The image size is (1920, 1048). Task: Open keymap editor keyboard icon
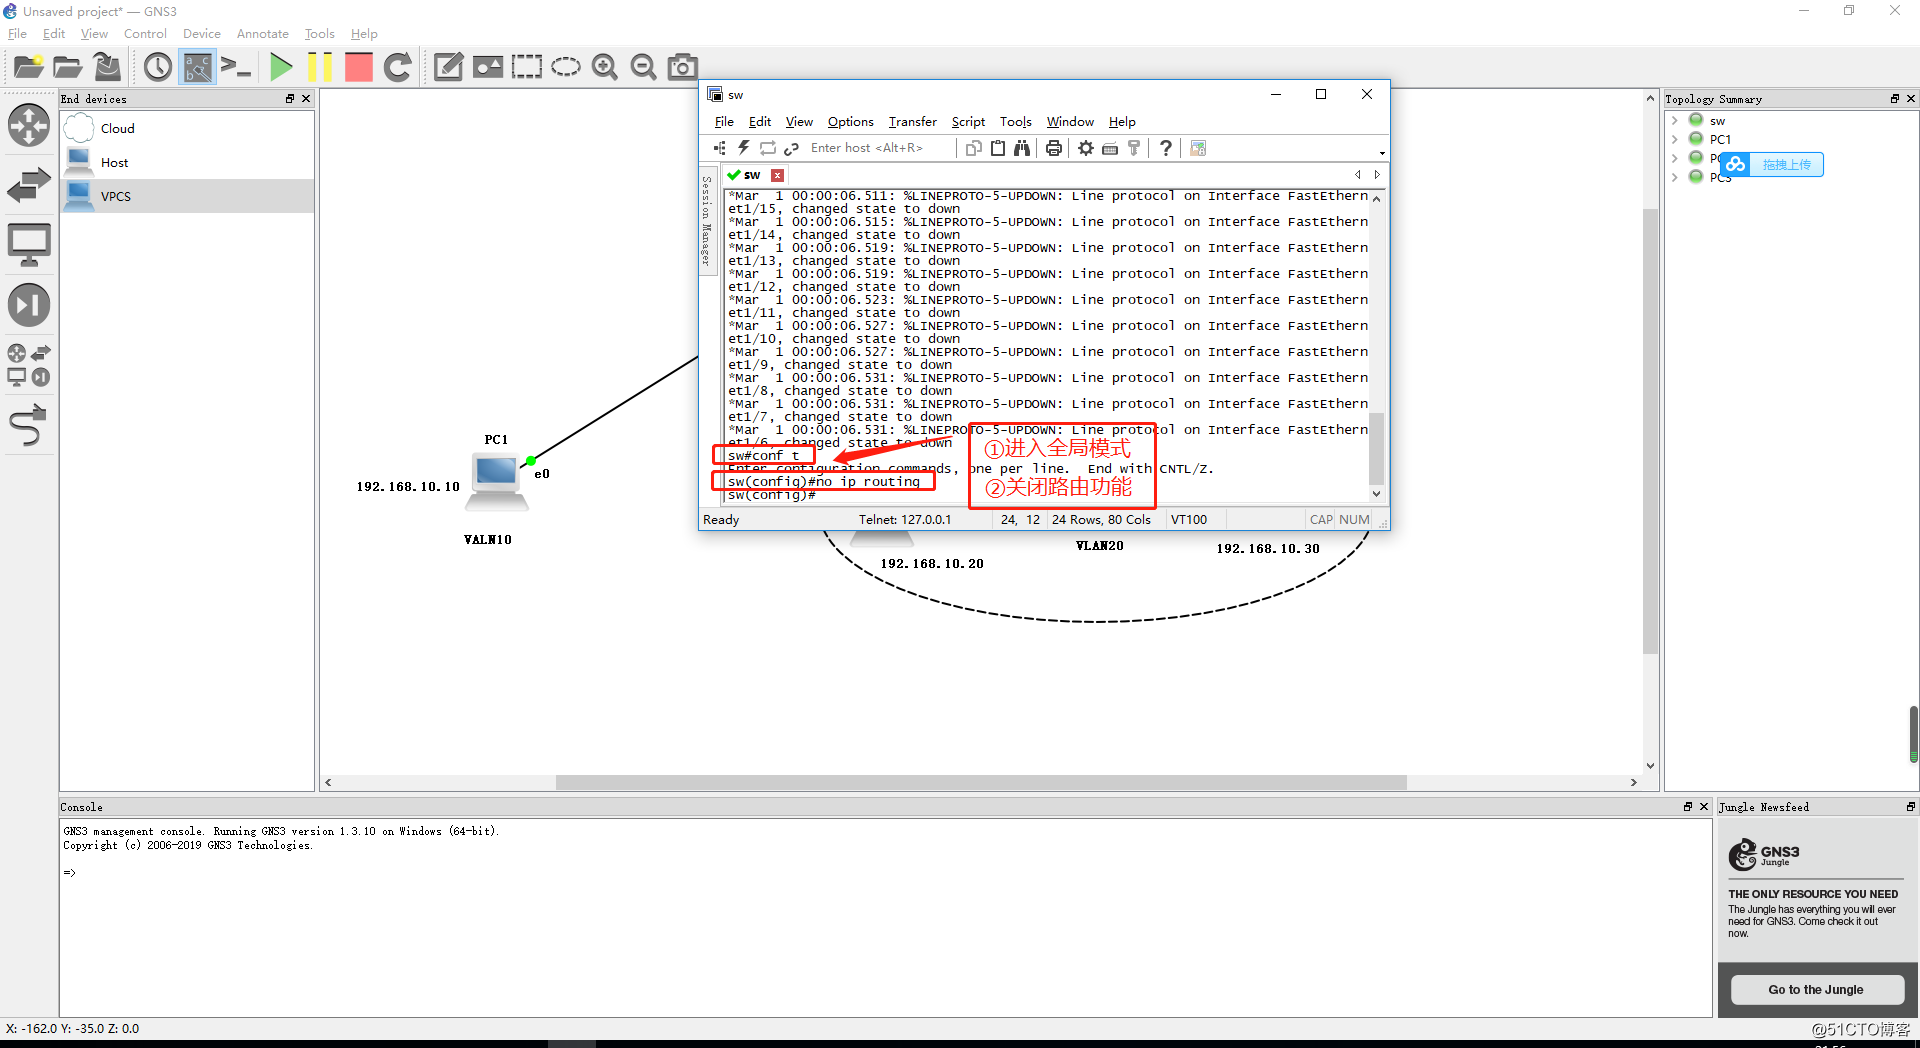click(x=1110, y=148)
